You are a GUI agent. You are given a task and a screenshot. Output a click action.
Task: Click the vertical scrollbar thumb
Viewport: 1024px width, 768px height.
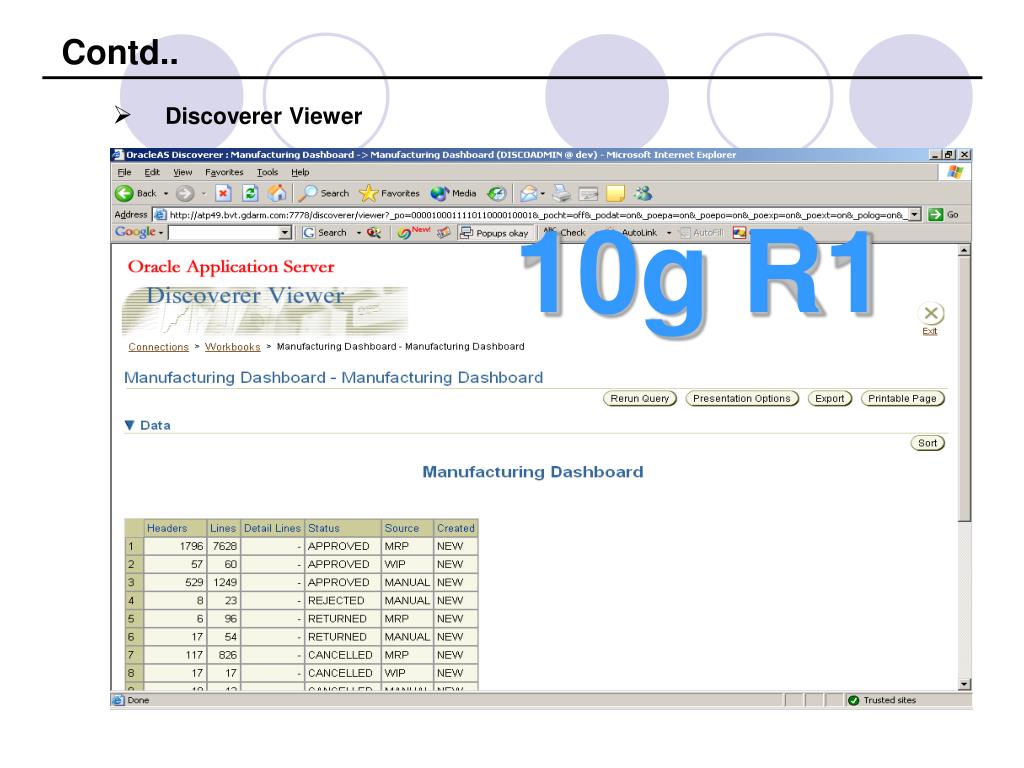[x=965, y=389]
